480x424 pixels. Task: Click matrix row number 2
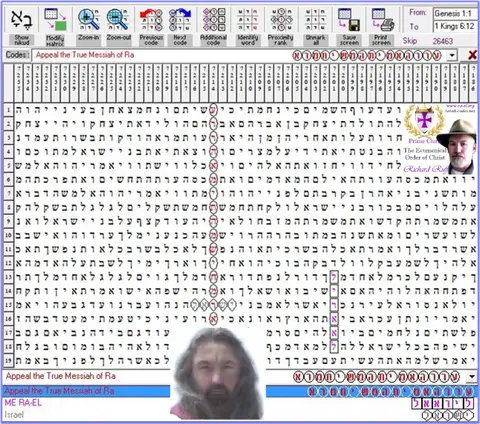(8, 124)
